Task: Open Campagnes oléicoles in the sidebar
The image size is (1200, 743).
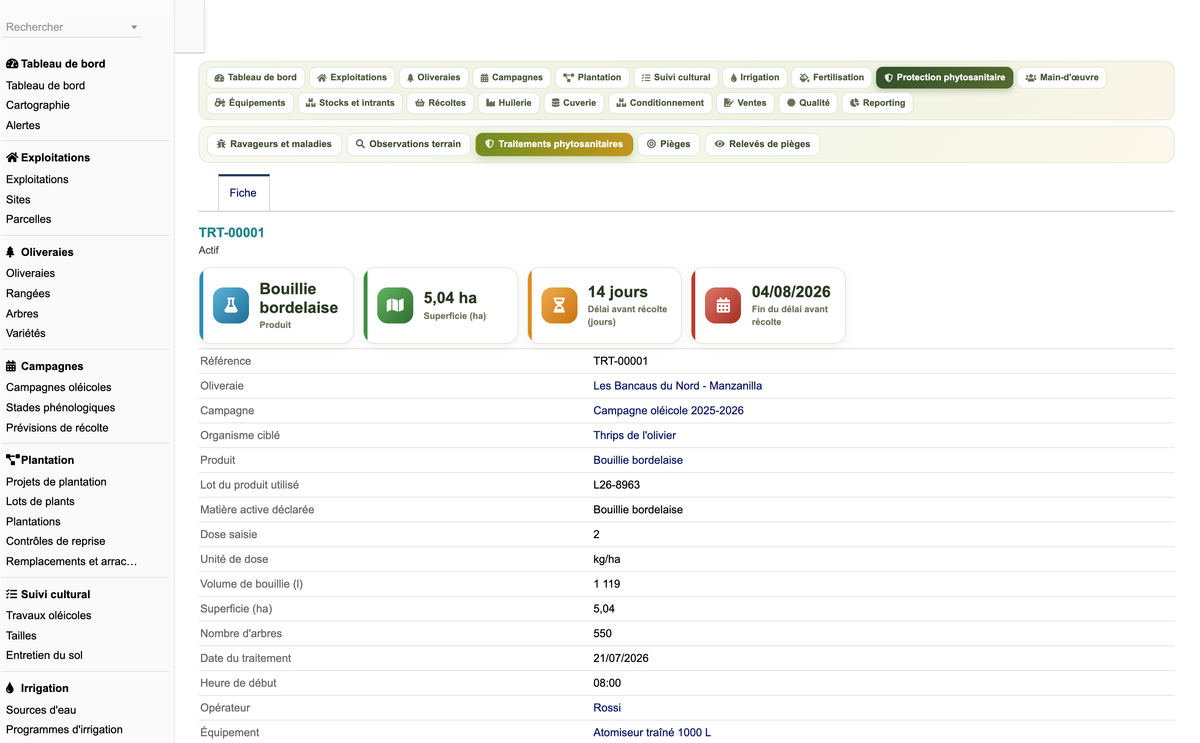Action: click(59, 387)
